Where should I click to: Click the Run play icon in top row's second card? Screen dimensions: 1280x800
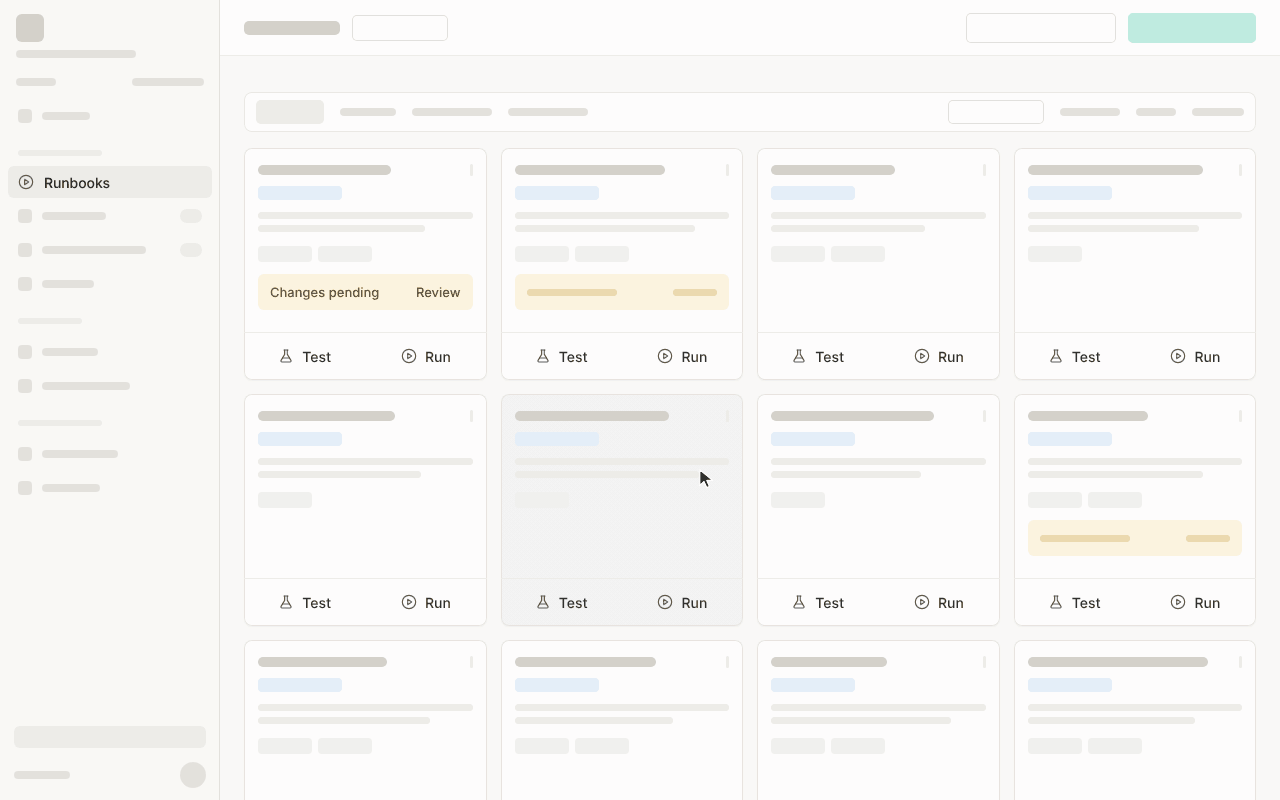coord(665,356)
